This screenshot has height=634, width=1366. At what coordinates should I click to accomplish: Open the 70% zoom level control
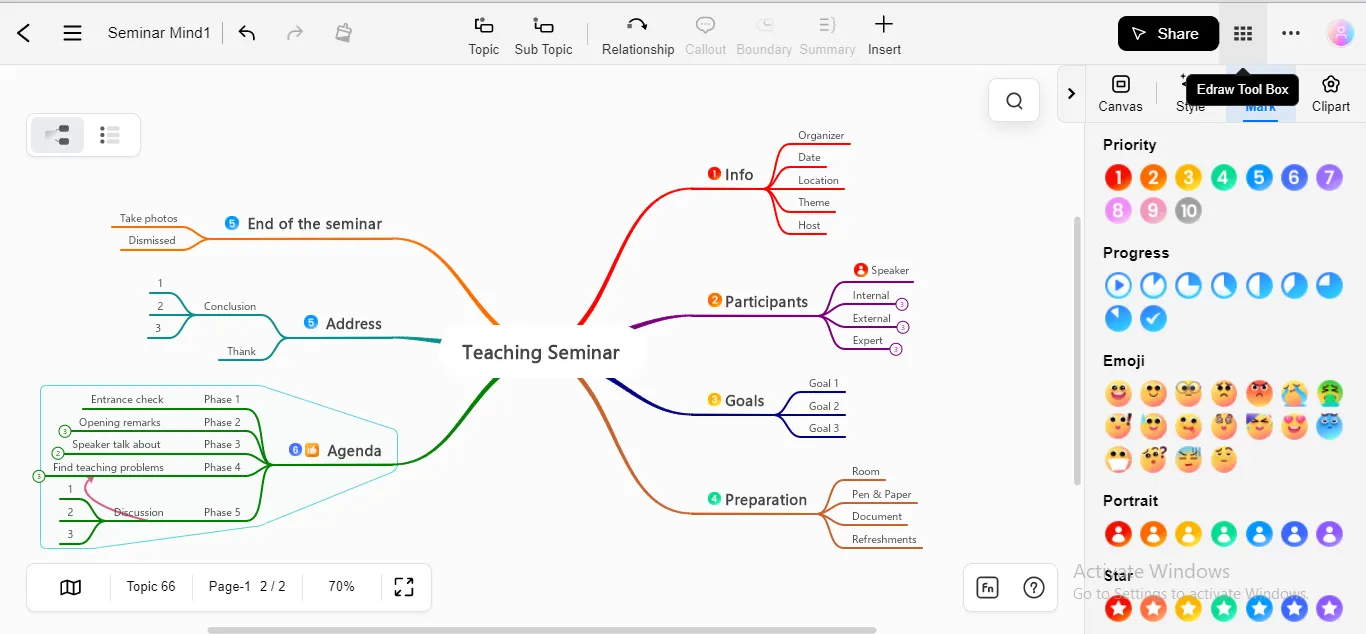(341, 587)
